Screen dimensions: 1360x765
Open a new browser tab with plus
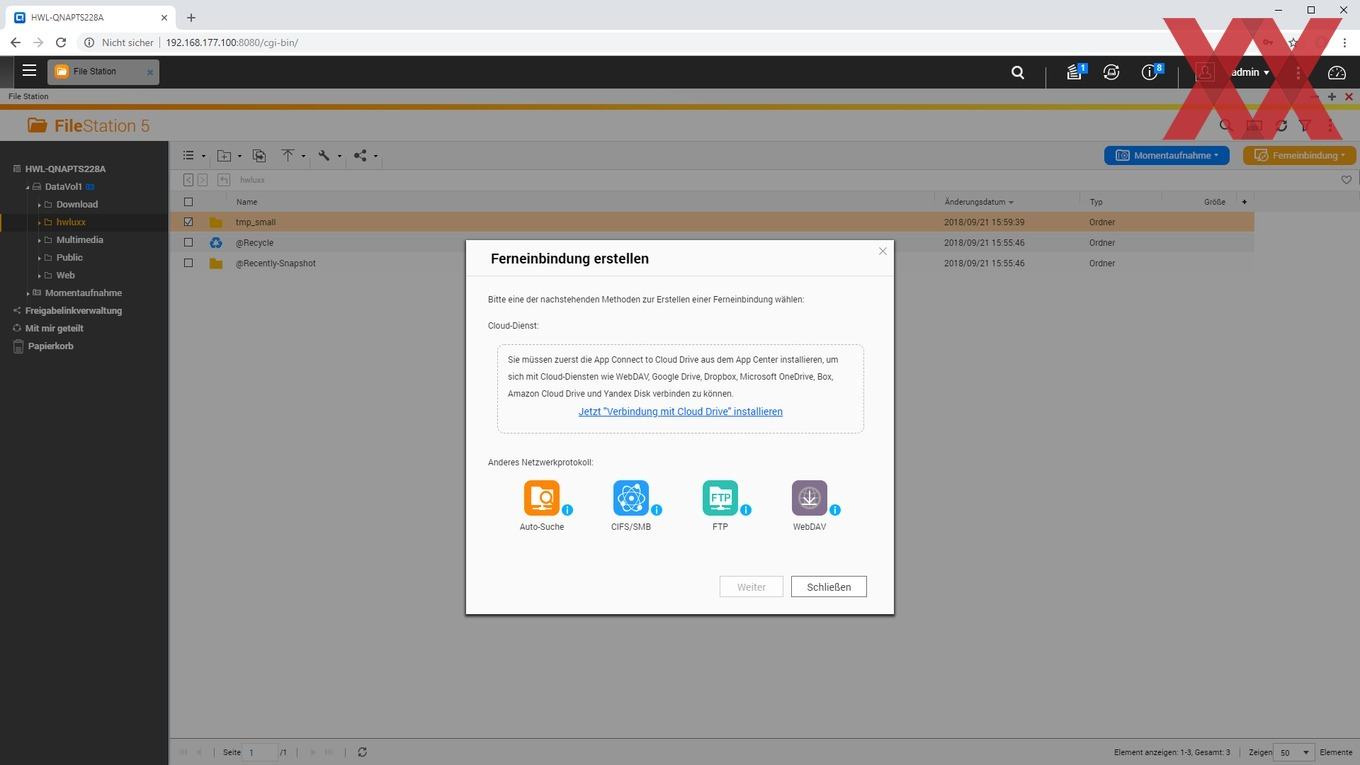tap(191, 17)
